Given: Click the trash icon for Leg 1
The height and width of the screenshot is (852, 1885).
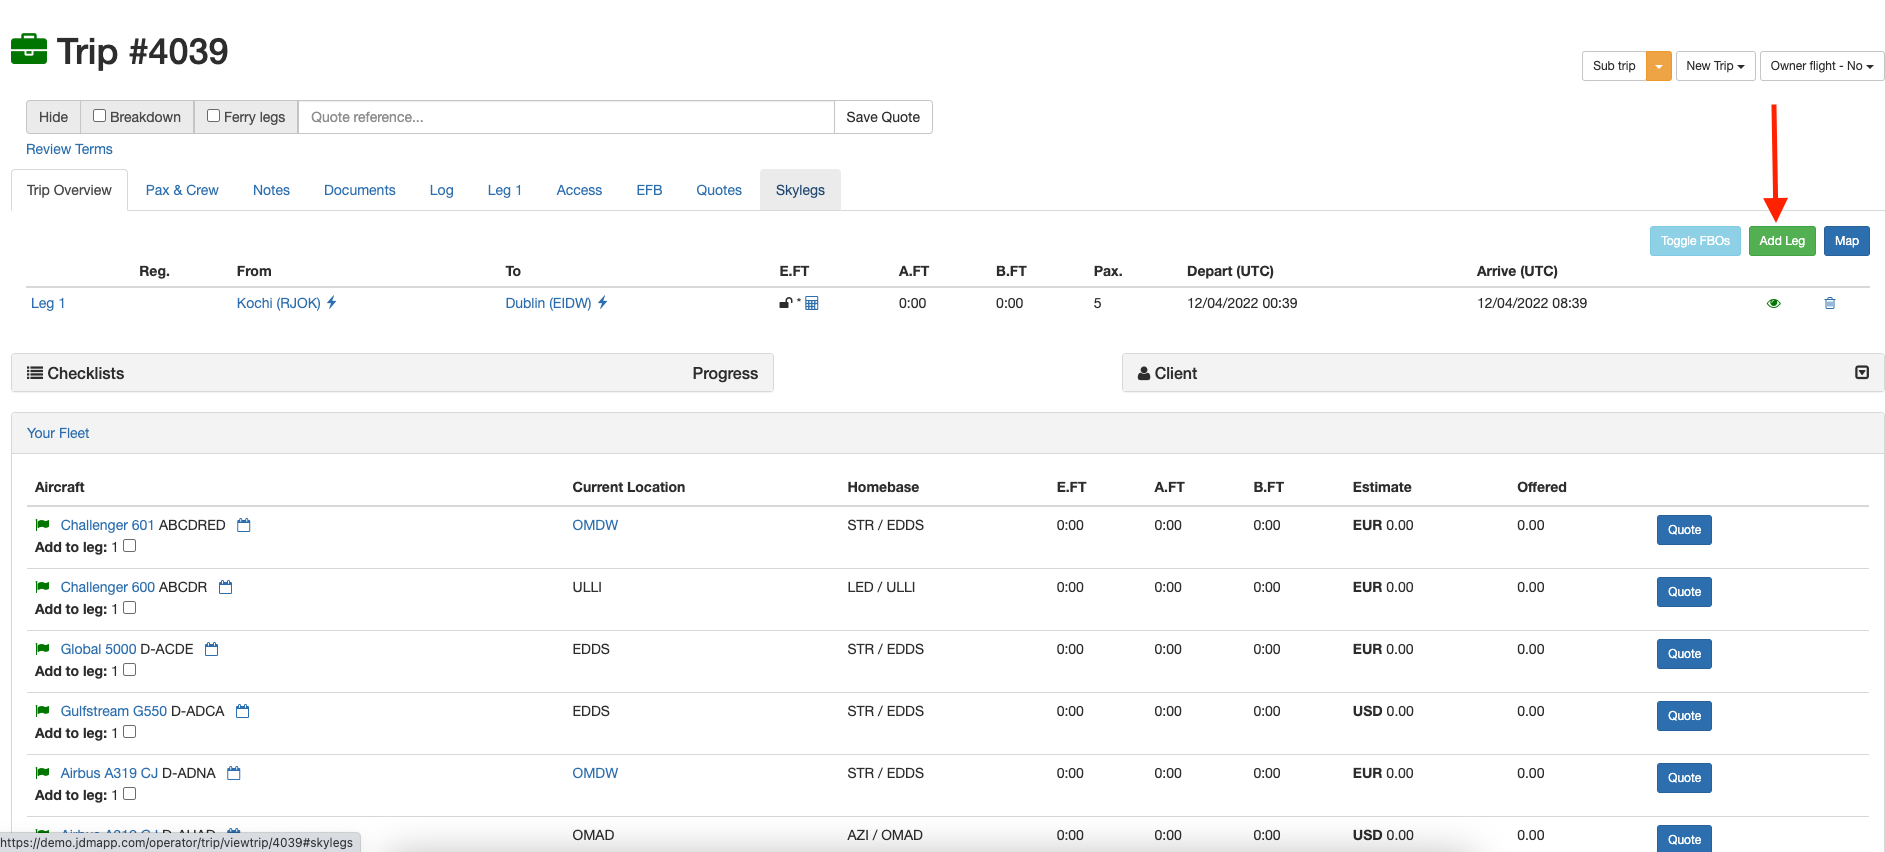Looking at the screenshot, I should click(x=1829, y=303).
